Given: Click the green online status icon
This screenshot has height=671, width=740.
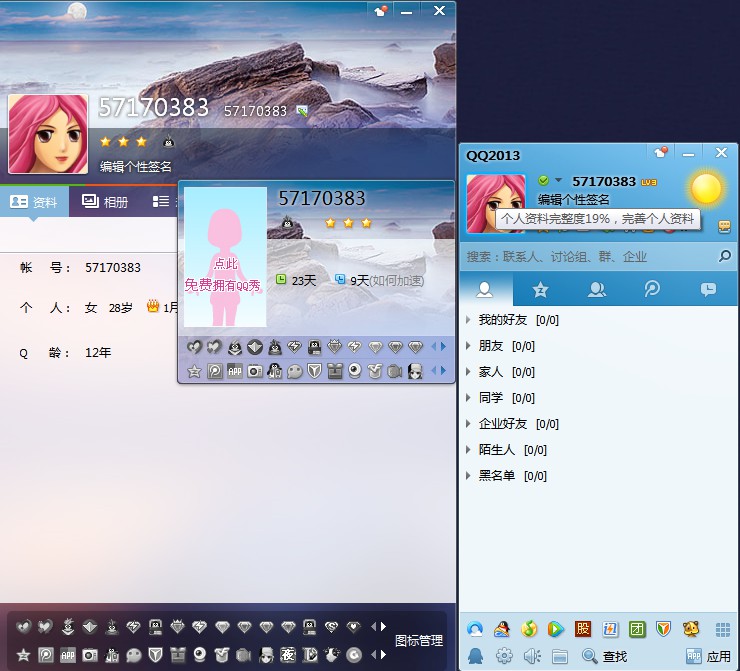Looking at the screenshot, I should coord(543,180).
